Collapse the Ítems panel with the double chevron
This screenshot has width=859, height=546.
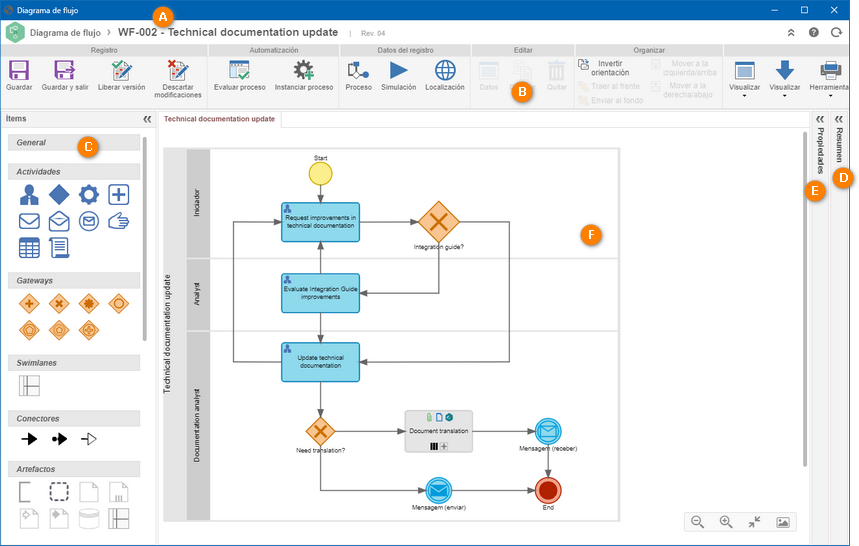[147, 119]
